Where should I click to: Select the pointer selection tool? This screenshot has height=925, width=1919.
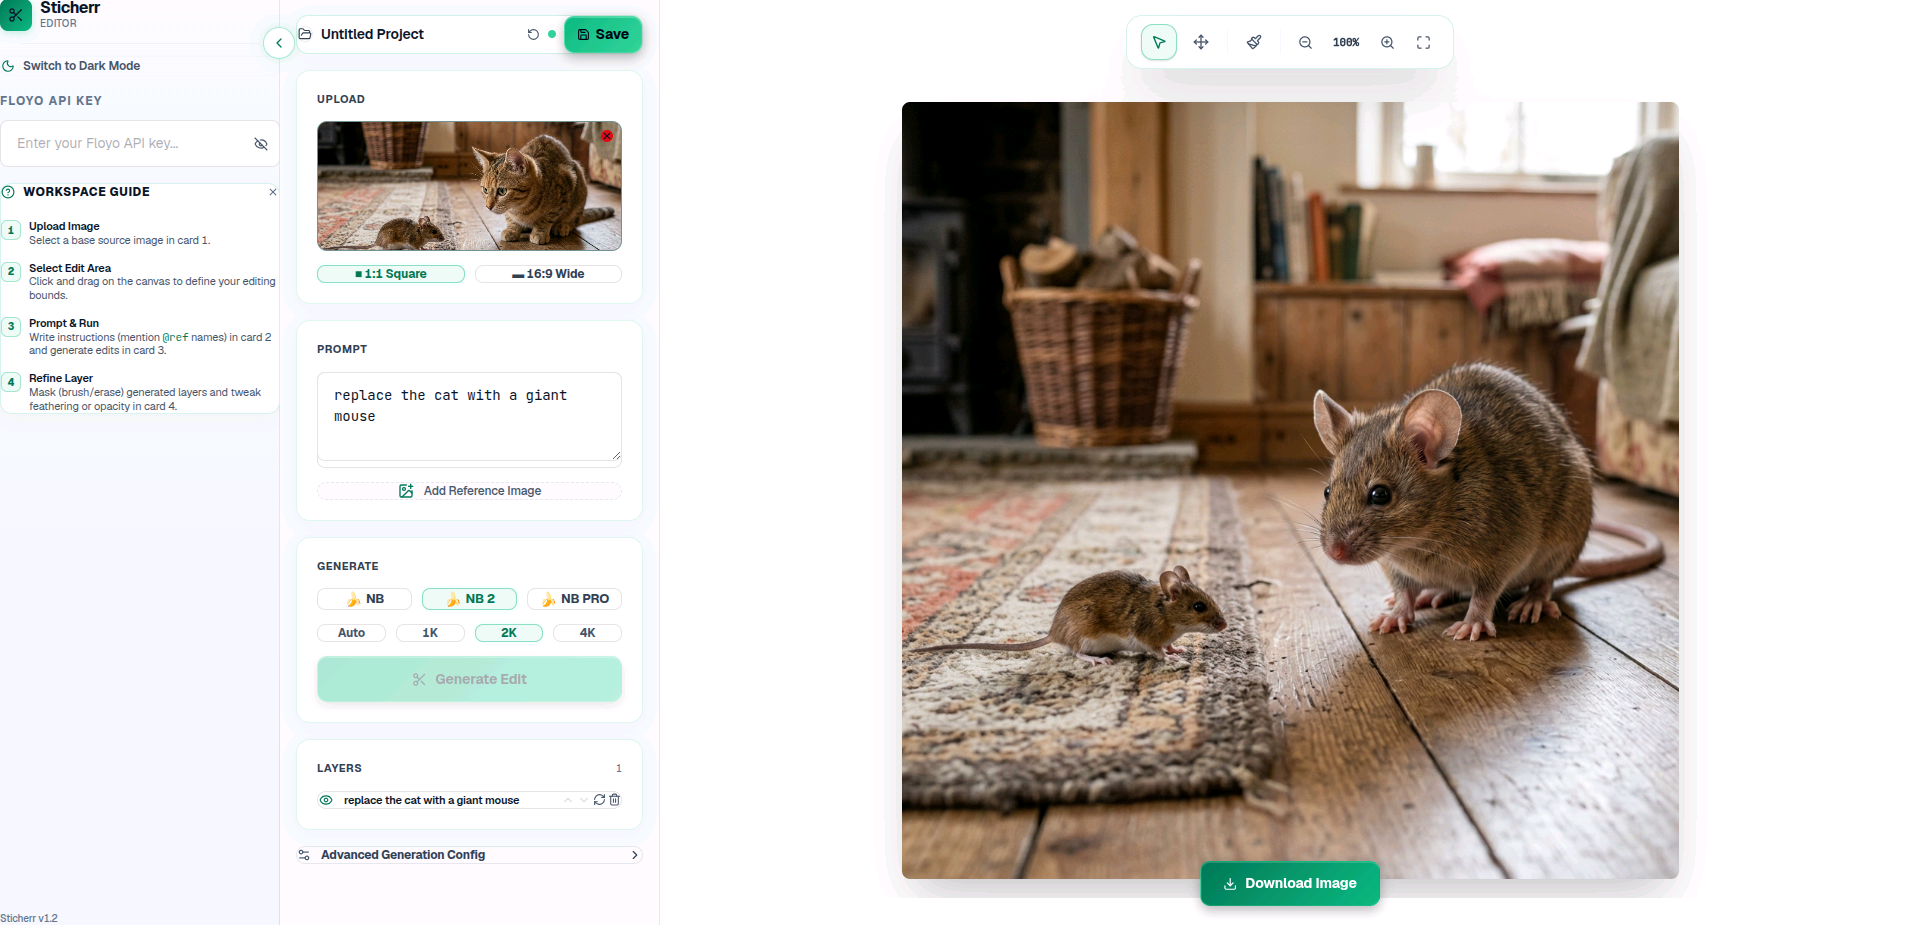coord(1158,42)
